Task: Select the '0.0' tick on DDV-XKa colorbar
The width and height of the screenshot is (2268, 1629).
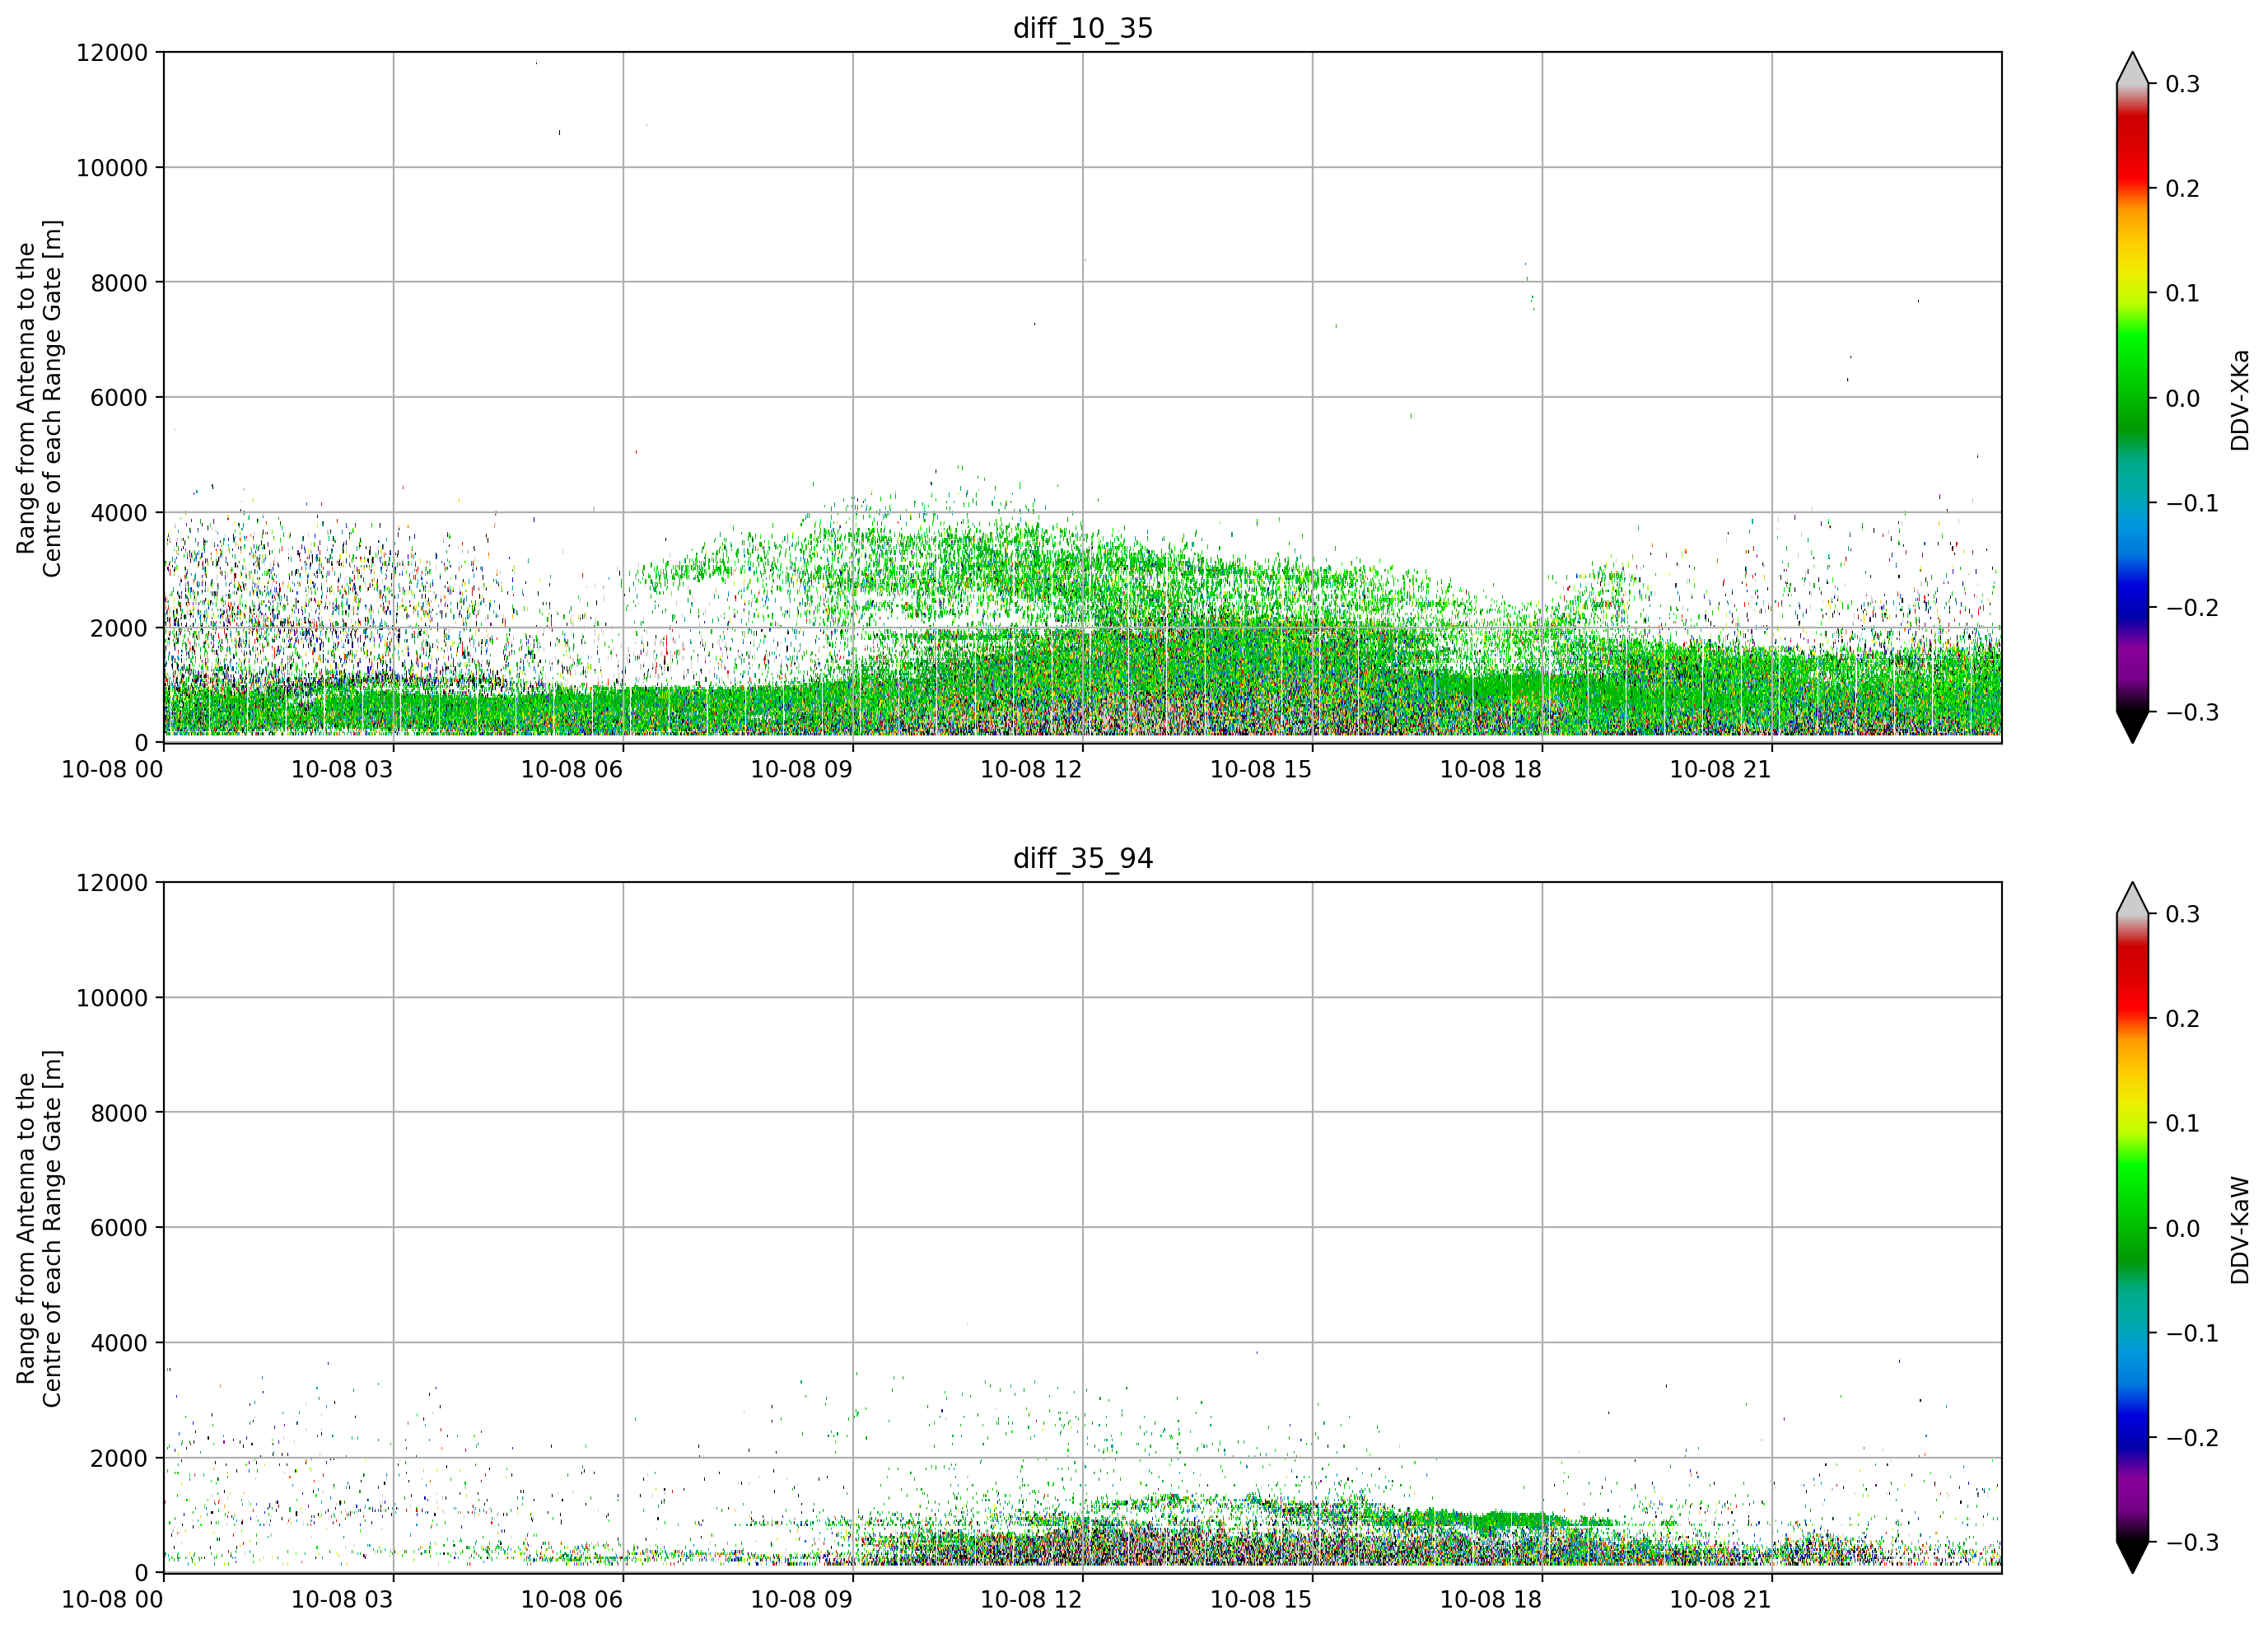Action: click(2183, 399)
